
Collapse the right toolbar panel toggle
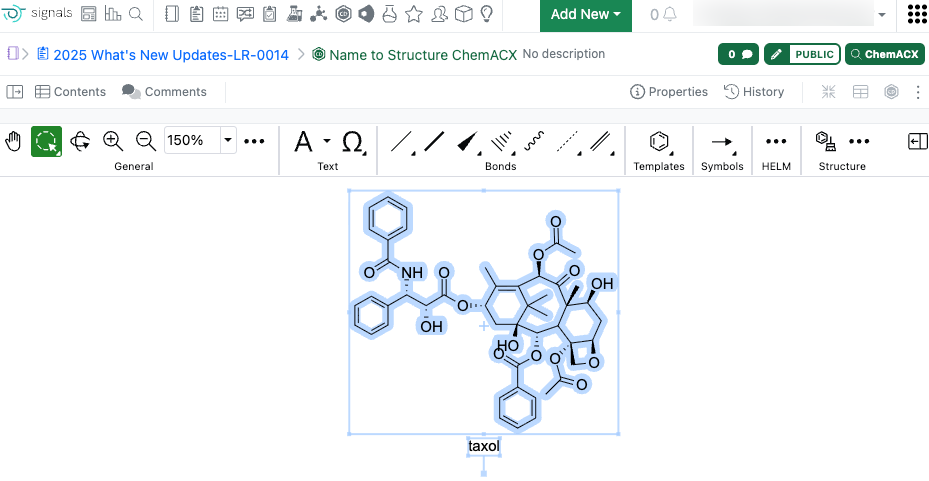pos(917,141)
